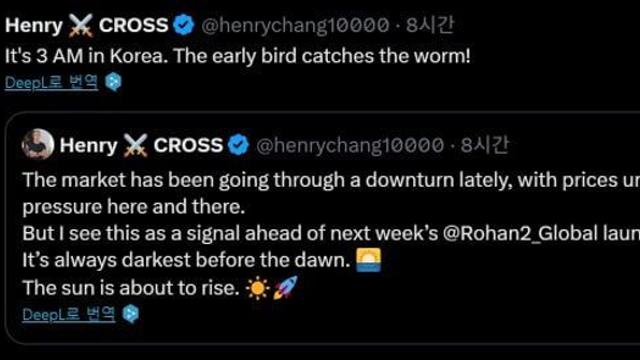Open the profile avatar in the quoted tweet
640x360 pixels.
click(38, 144)
